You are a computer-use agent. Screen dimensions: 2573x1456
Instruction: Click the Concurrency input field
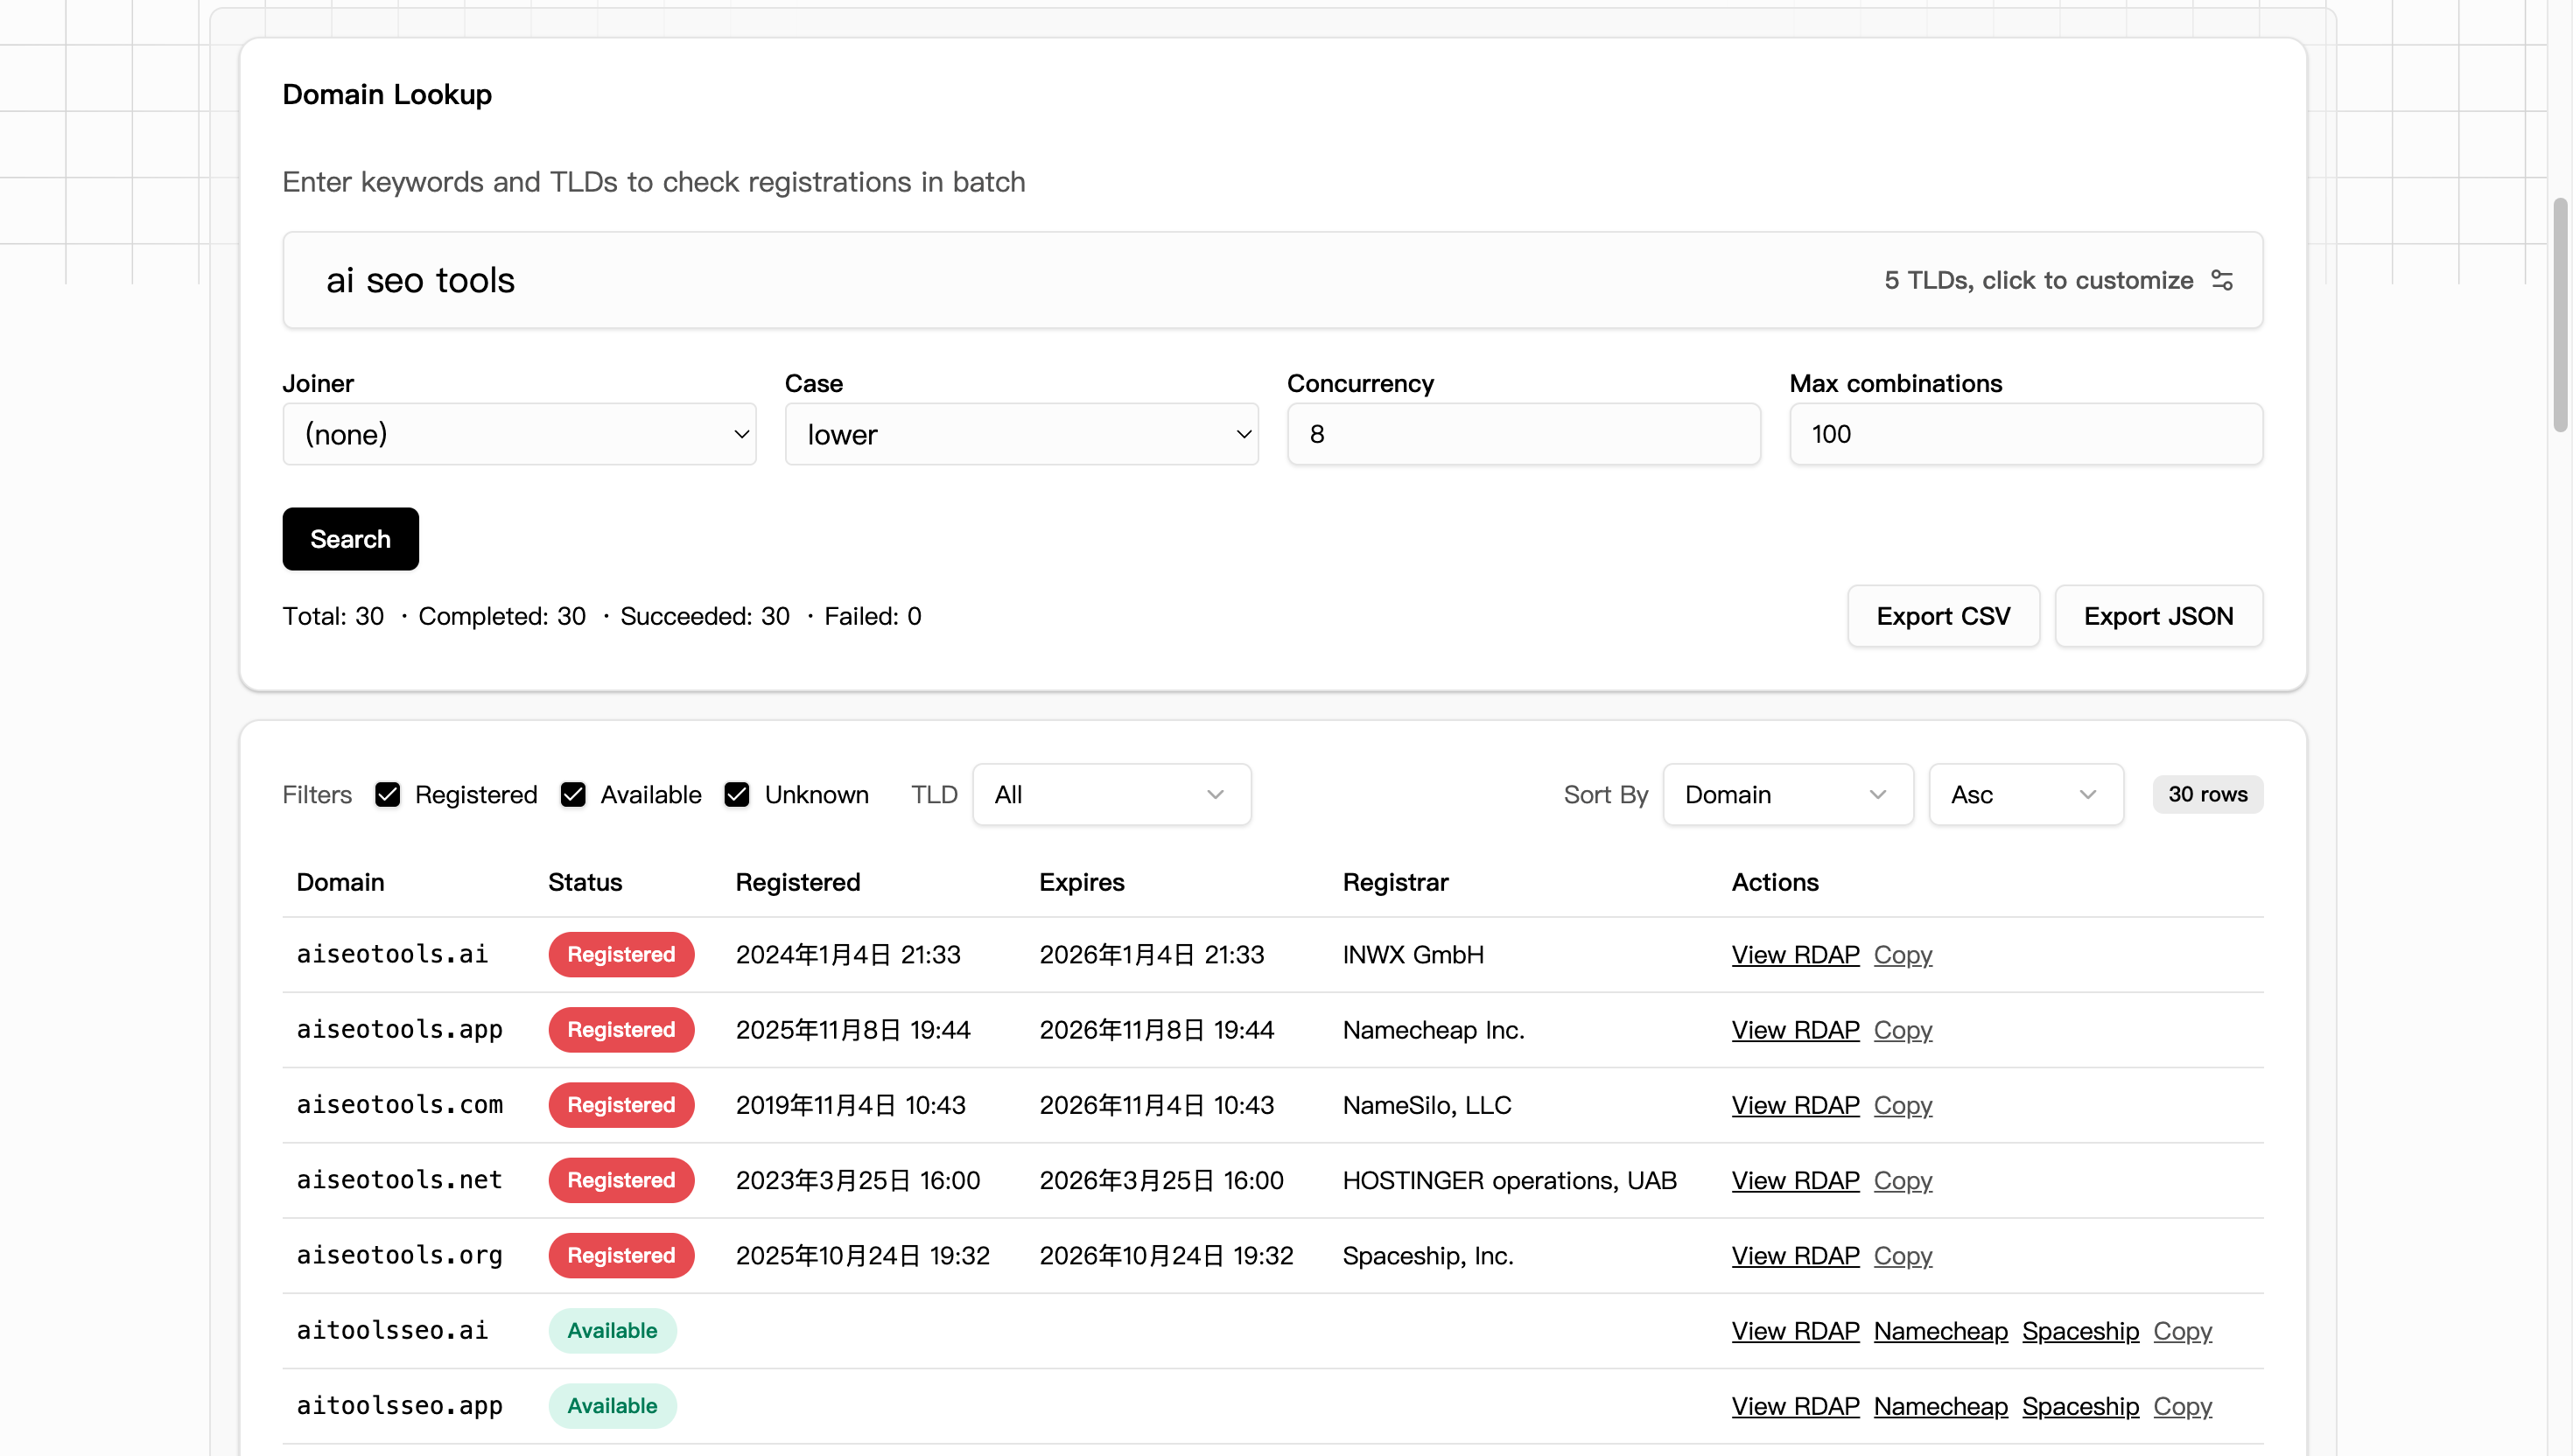click(1523, 434)
